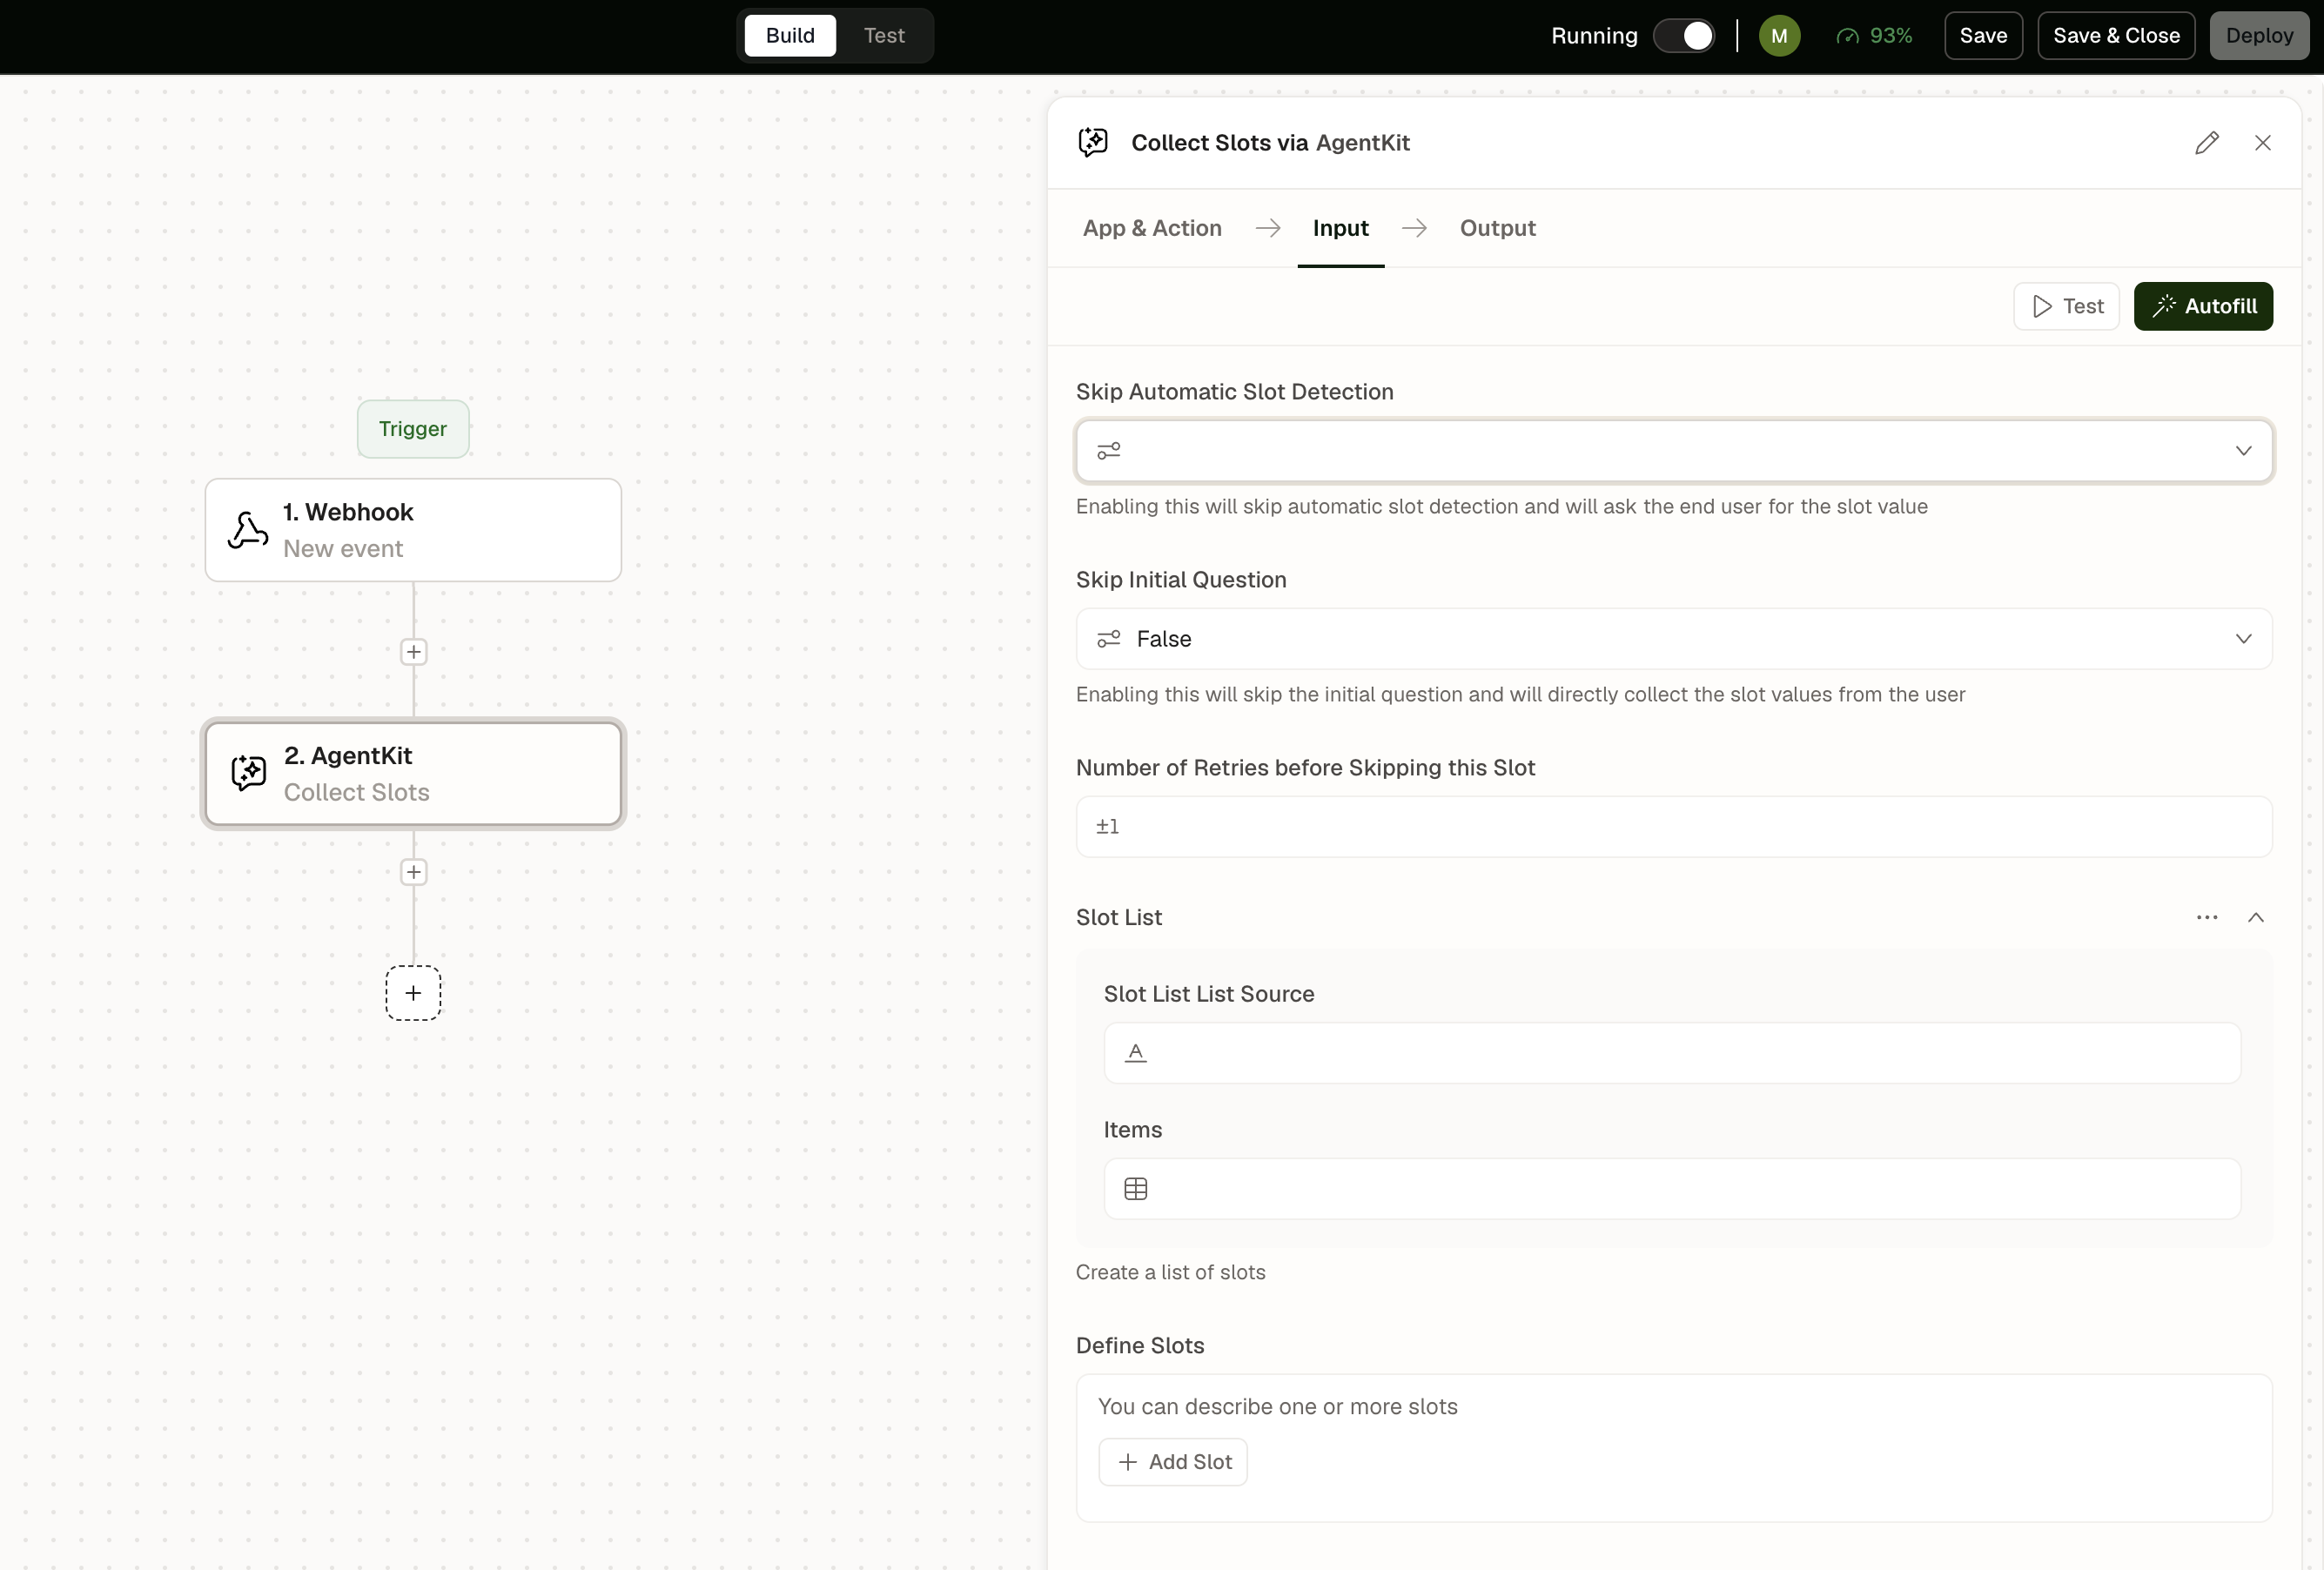This screenshot has height=1570, width=2324.
Task: Open Slot List three-dots menu
Action: pyautogui.click(x=2207, y=917)
